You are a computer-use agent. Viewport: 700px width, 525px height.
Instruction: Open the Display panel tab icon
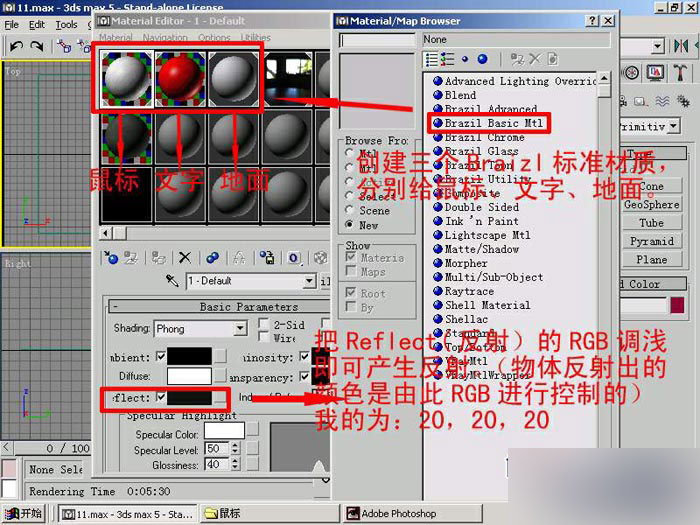pyautogui.click(x=655, y=72)
